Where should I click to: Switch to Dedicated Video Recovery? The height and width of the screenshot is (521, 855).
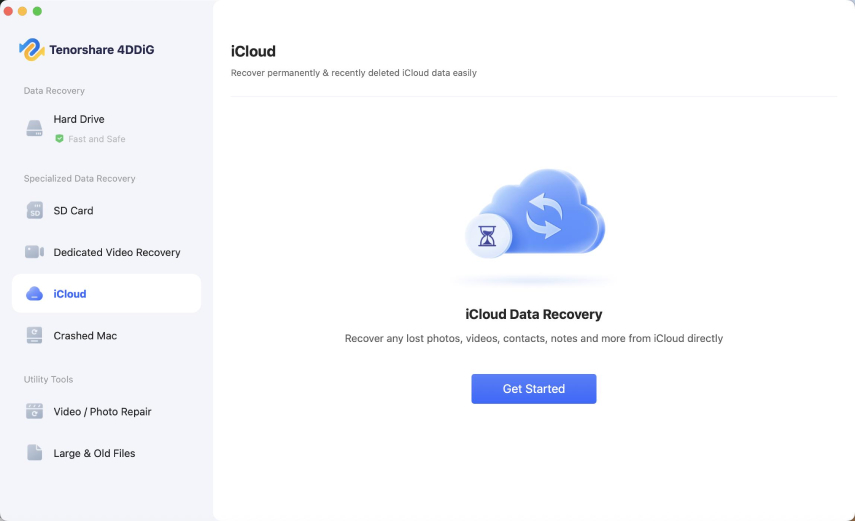117,253
